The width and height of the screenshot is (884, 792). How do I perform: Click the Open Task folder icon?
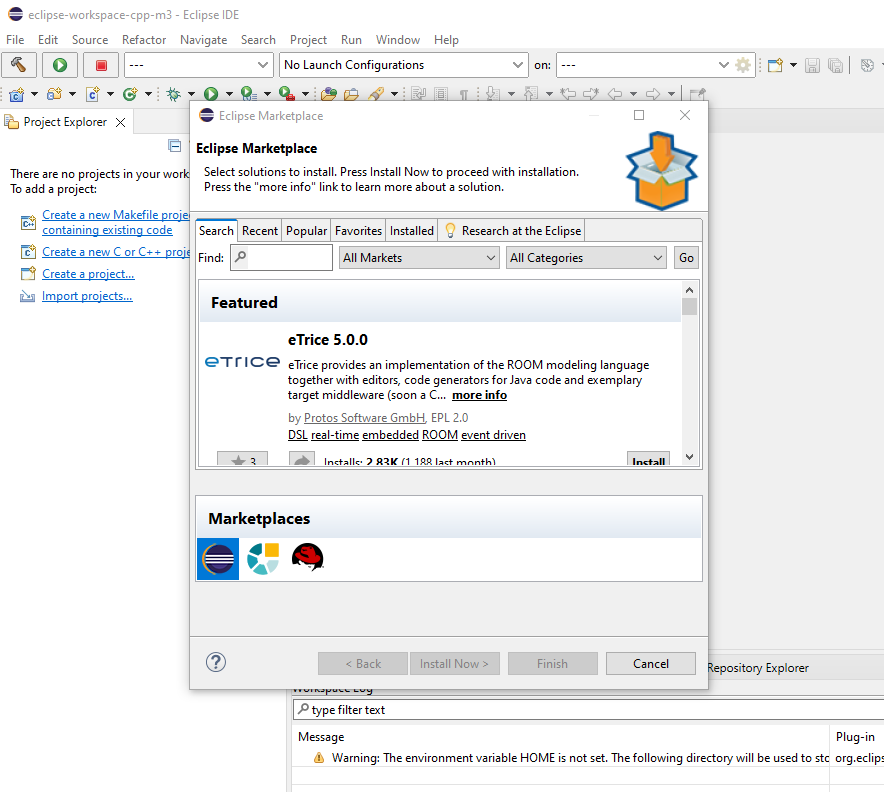point(351,94)
